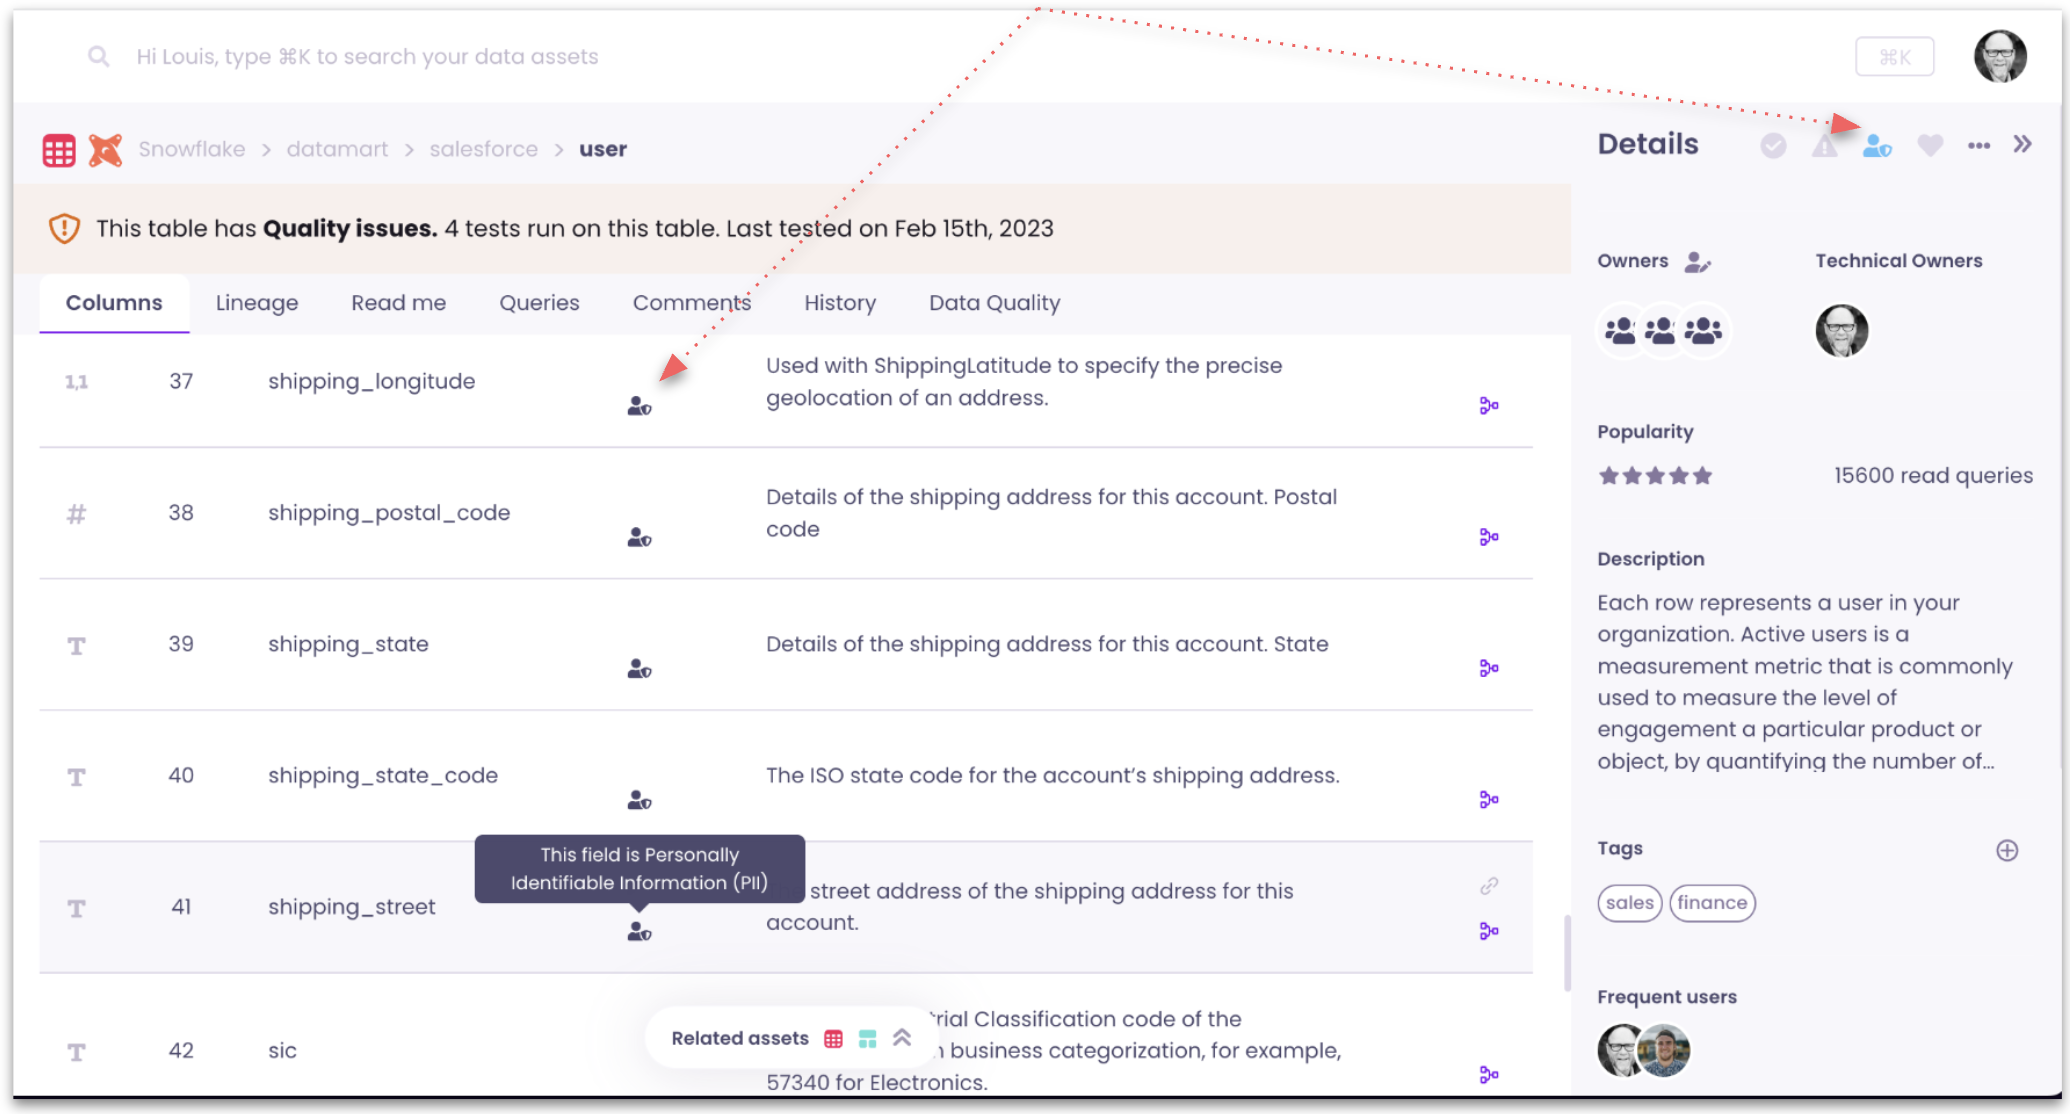Add a new tag with plus icon
2070x1114 pixels.
[2006, 850]
